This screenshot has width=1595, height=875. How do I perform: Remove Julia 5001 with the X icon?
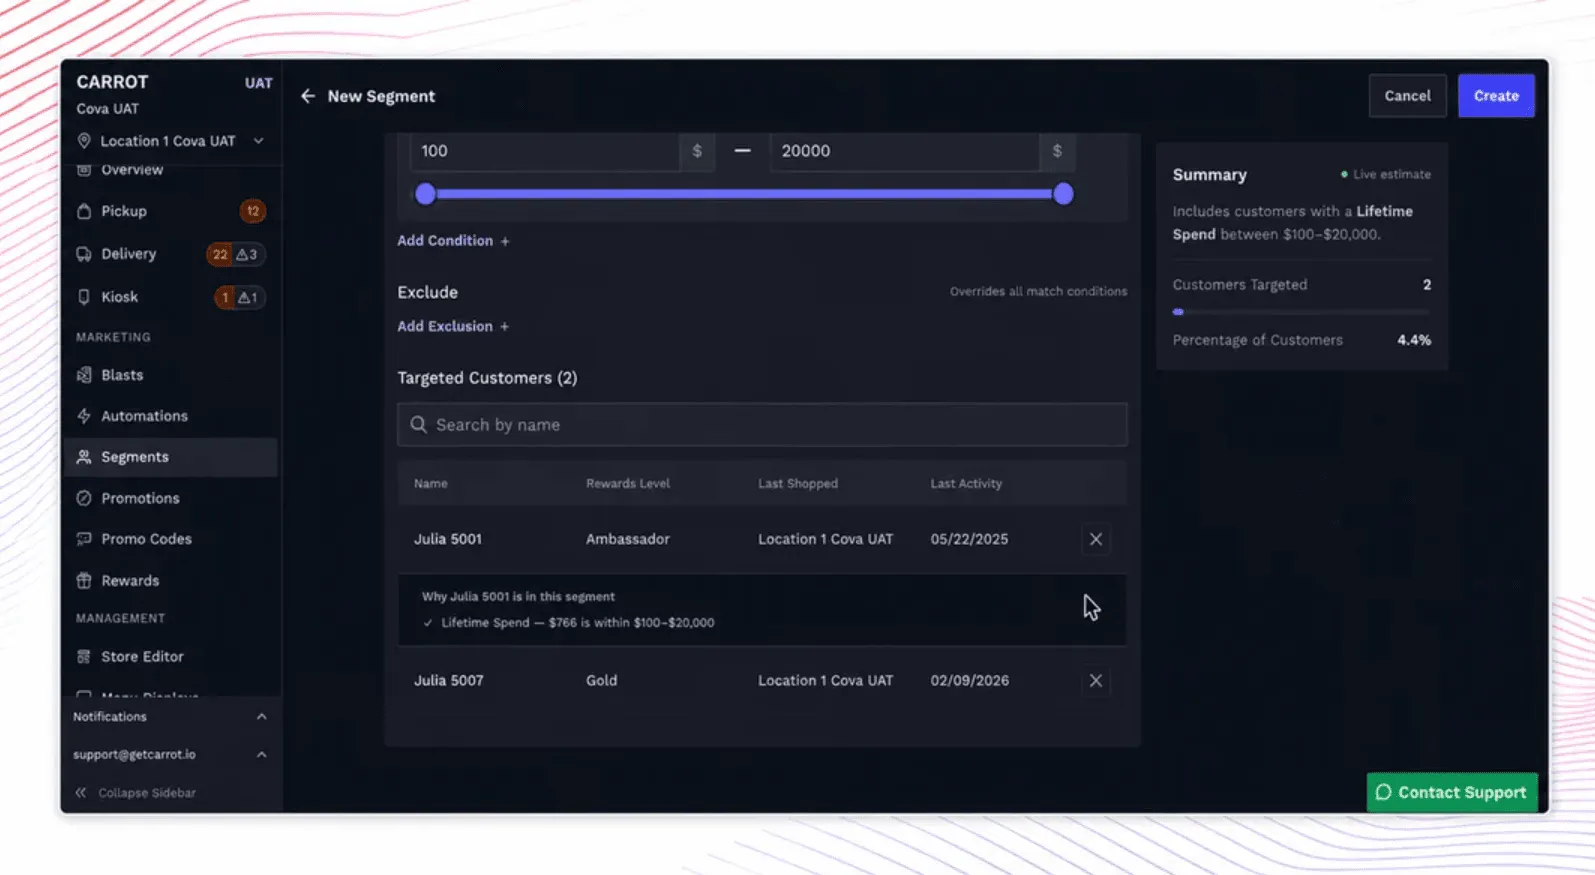point(1096,539)
